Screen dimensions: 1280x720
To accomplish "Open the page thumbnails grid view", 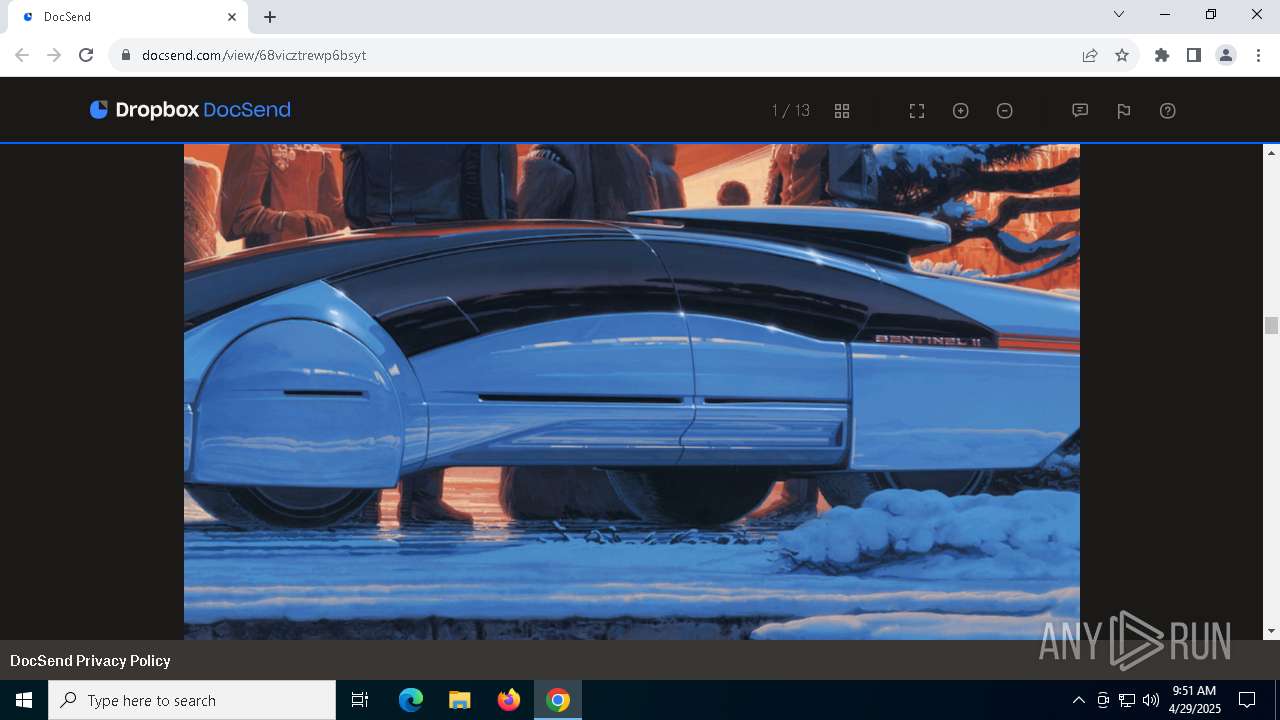I will coord(842,111).
